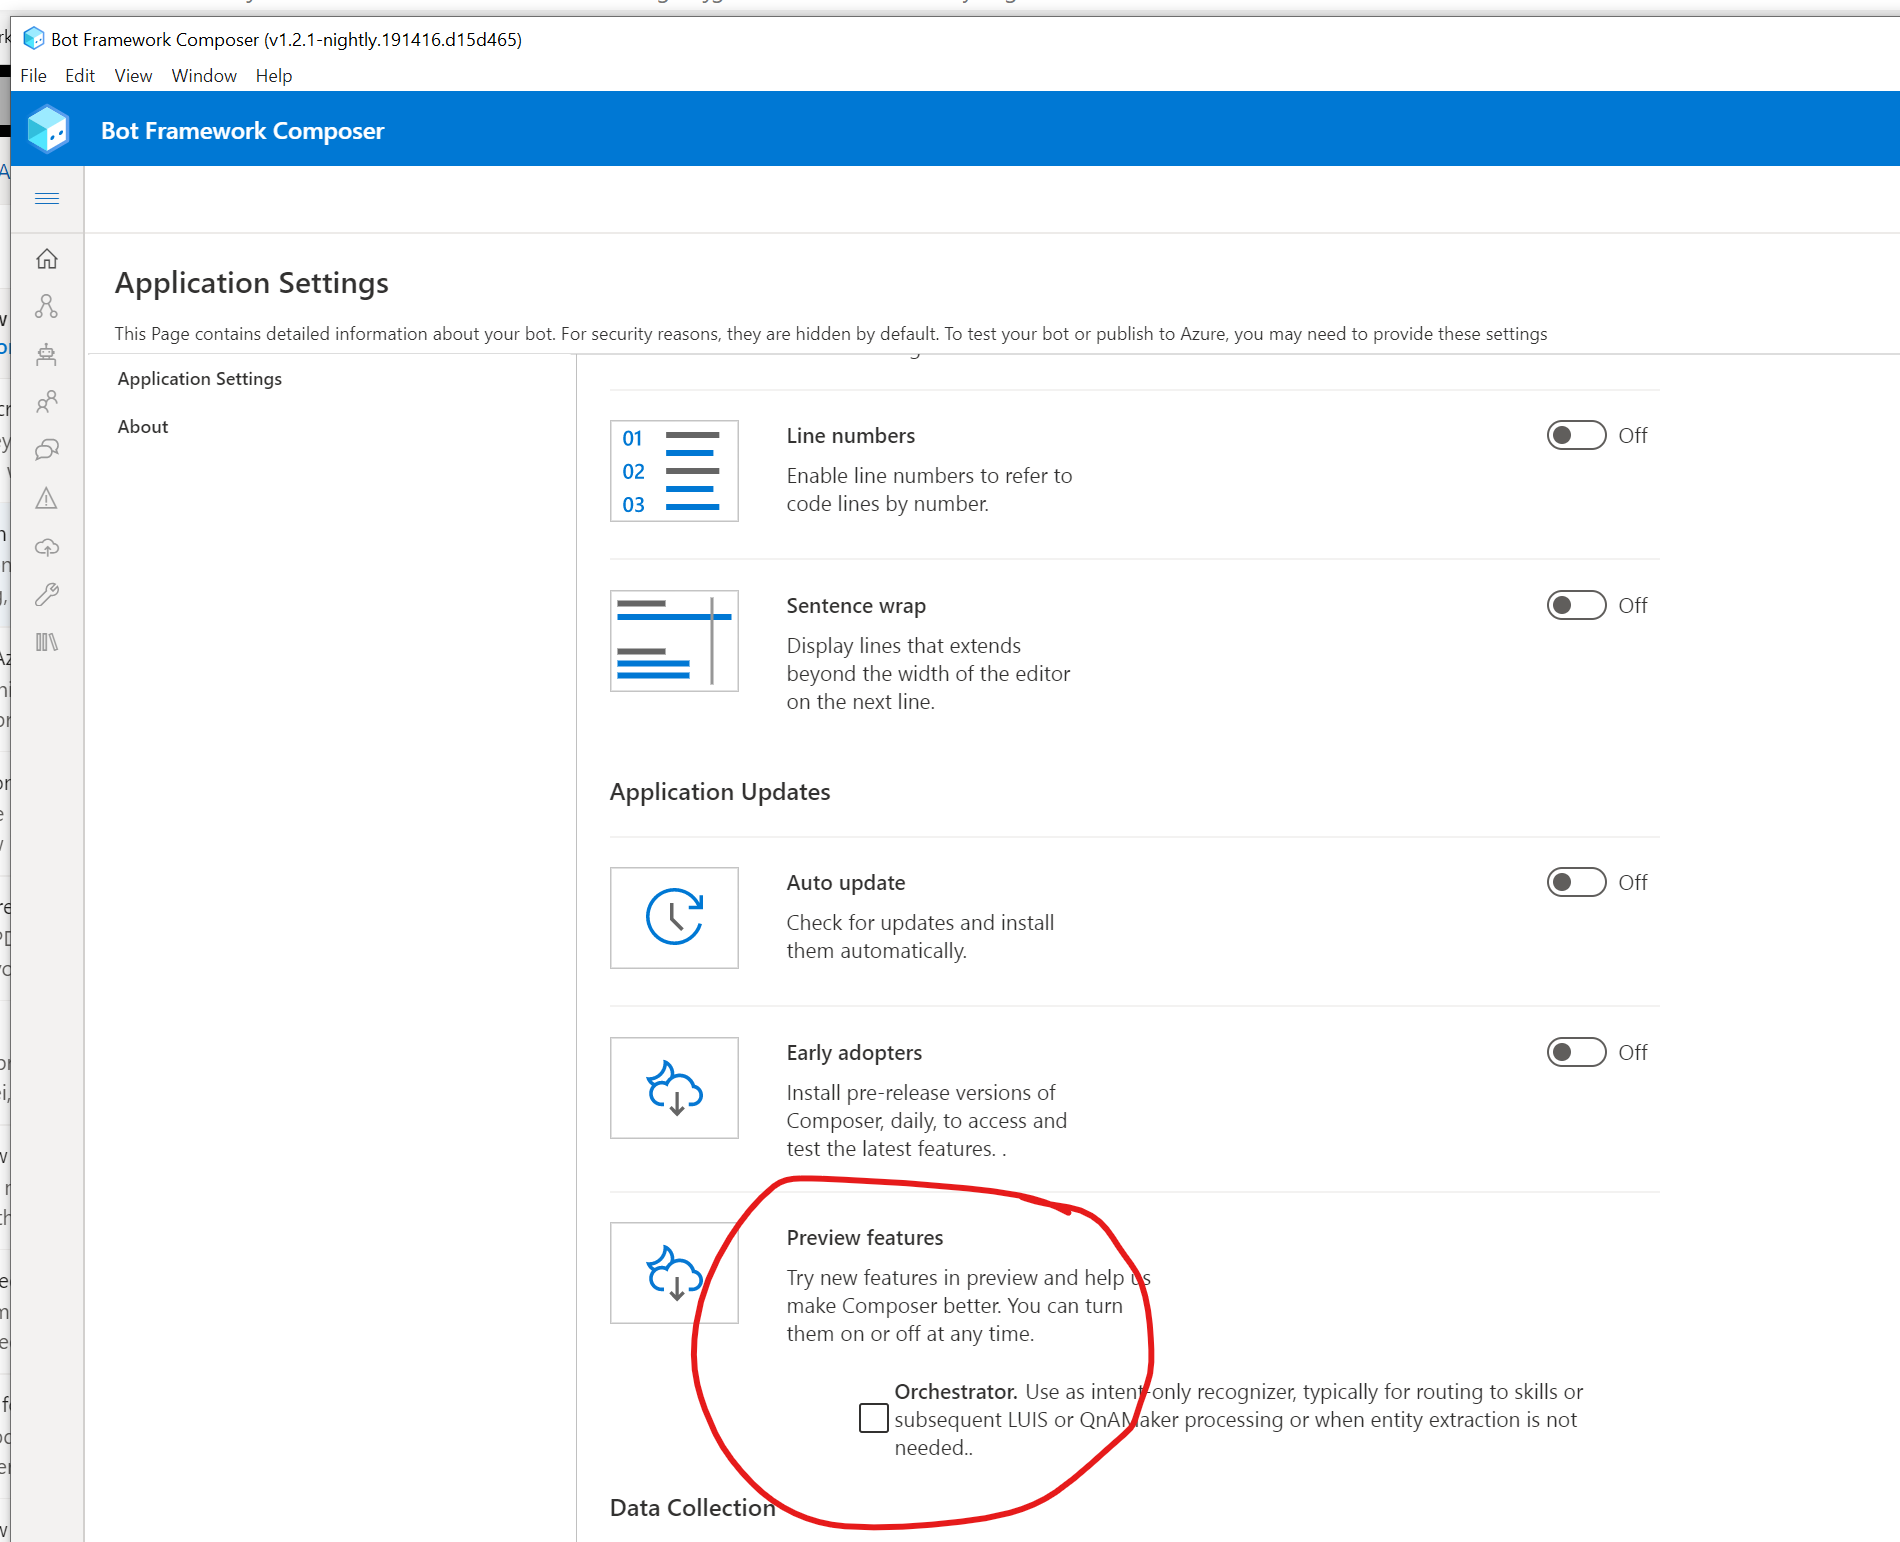Image resolution: width=1900 pixels, height=1542 pixels.
Task: View Notifications via warning triangle icon
Action: (x=47, y=498)
